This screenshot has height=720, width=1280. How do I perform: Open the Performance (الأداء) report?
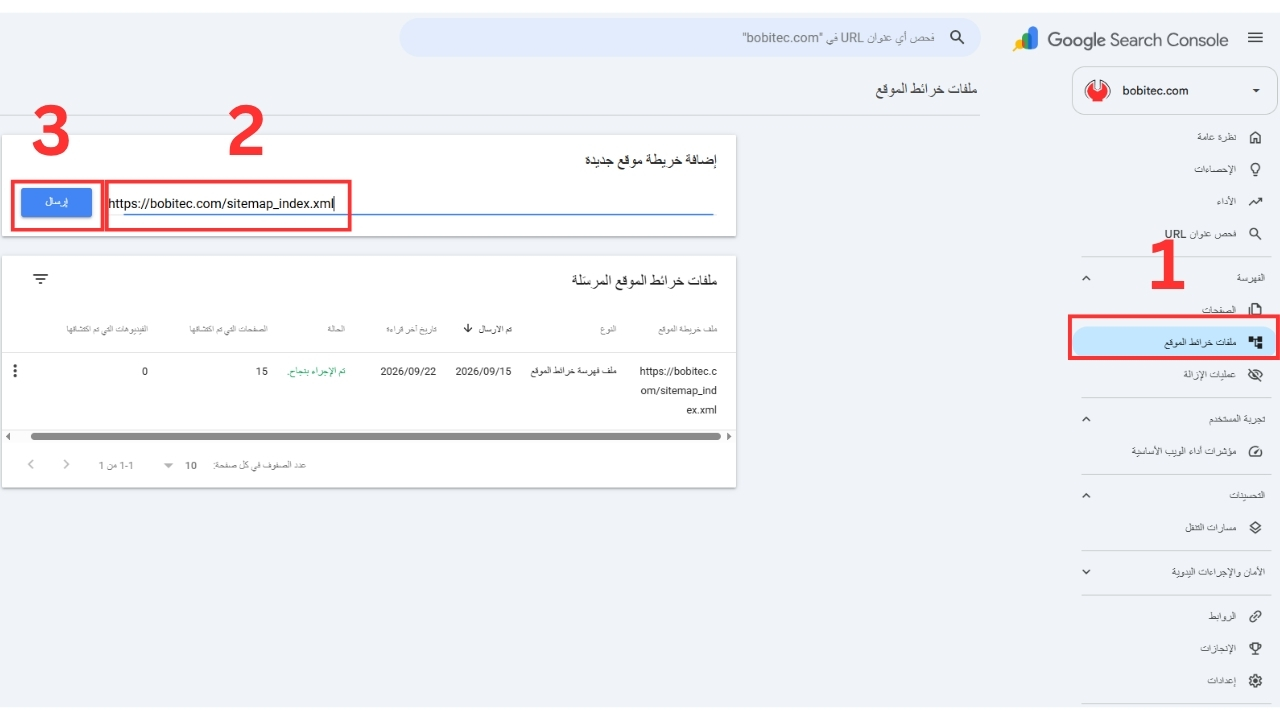point(1239,201)
